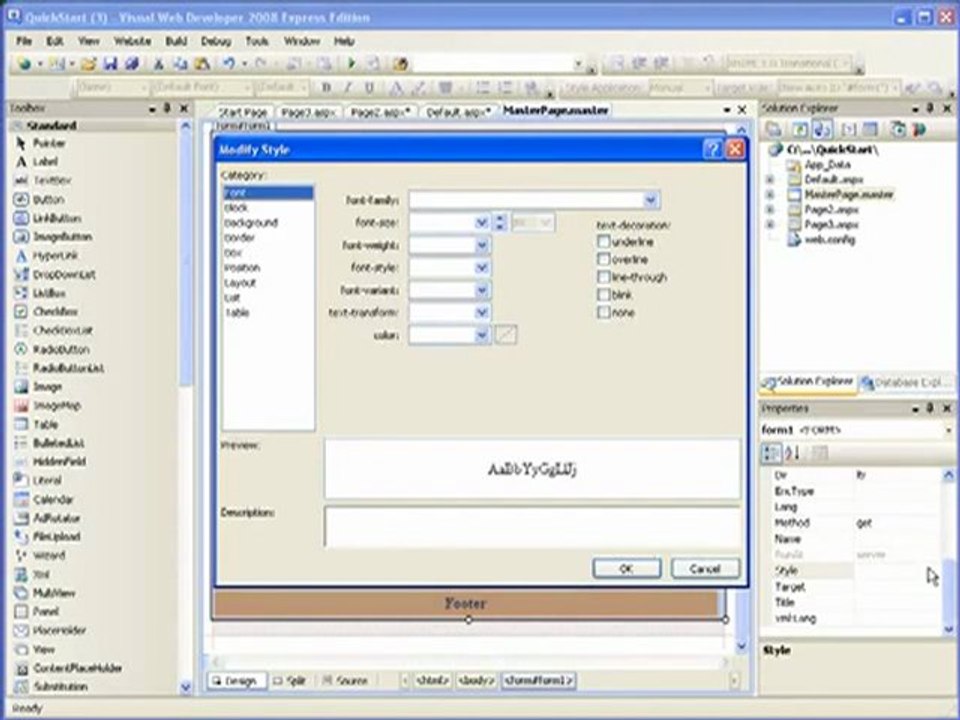
Task: Open the Debug menu
Action: [x=216, y=41]
